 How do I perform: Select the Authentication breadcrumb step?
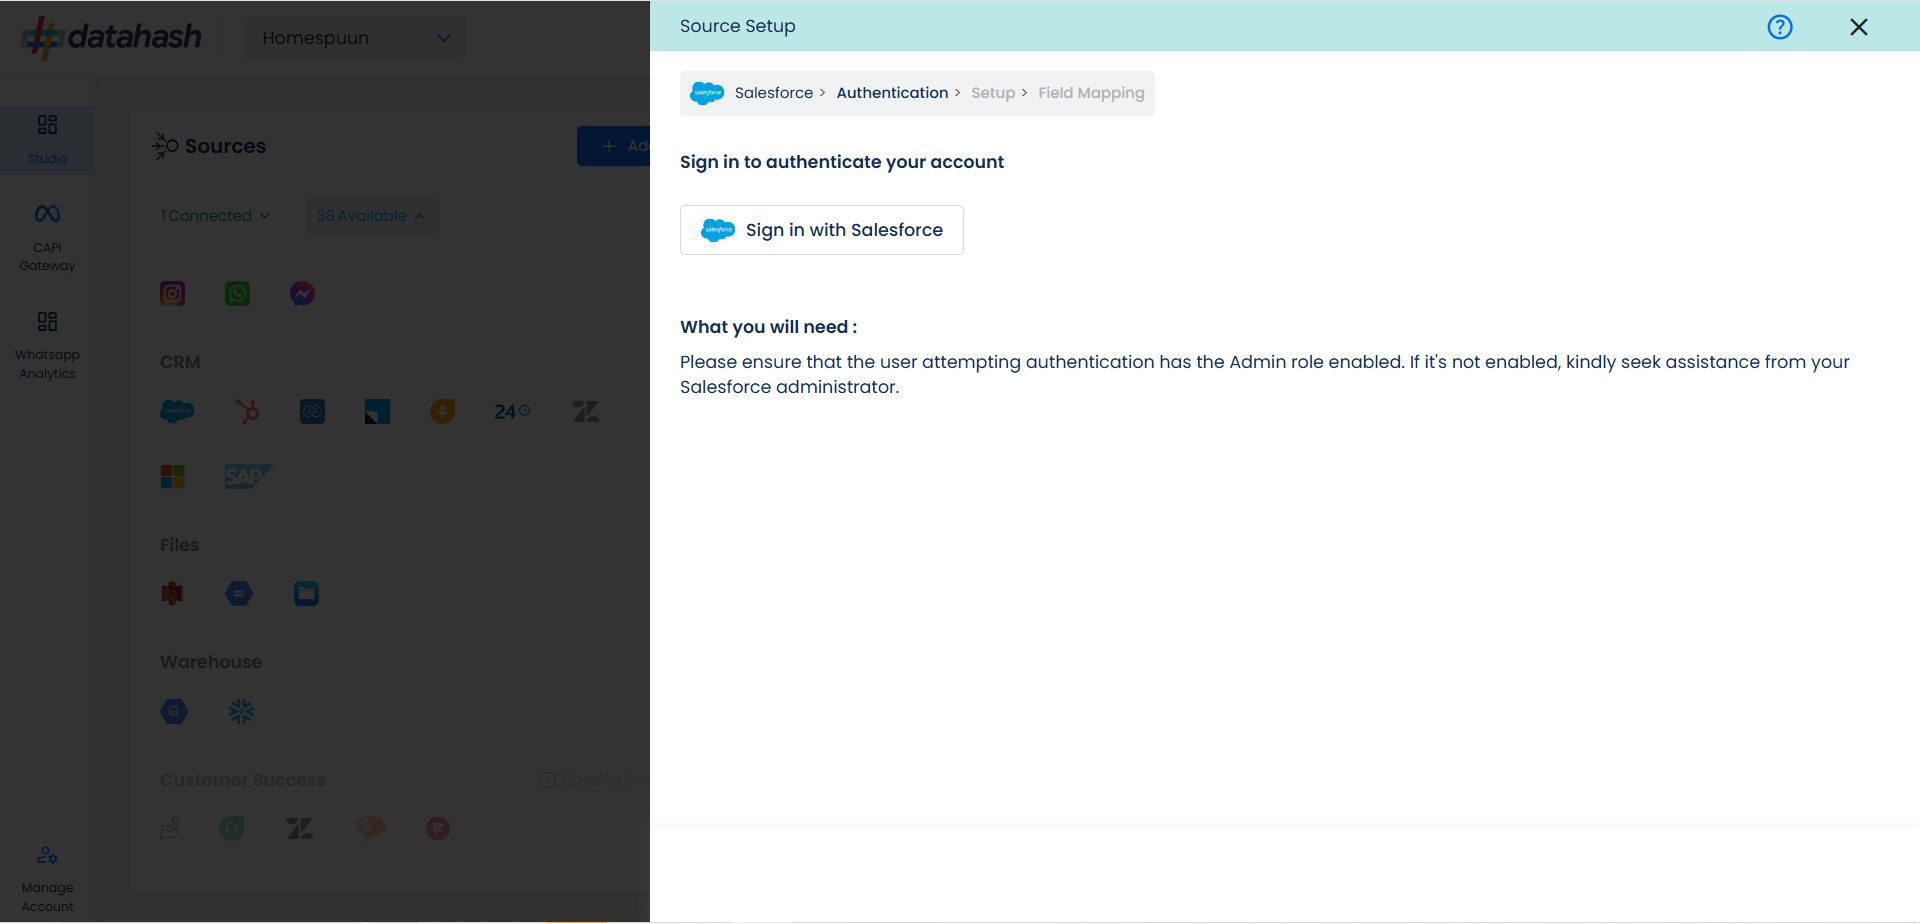point(892,93)
